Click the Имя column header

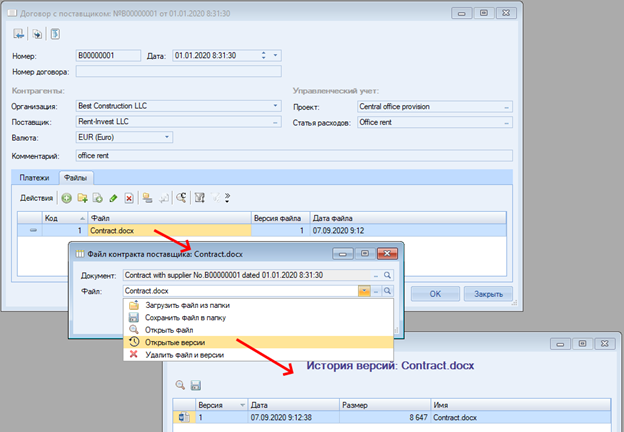[521, 405]
